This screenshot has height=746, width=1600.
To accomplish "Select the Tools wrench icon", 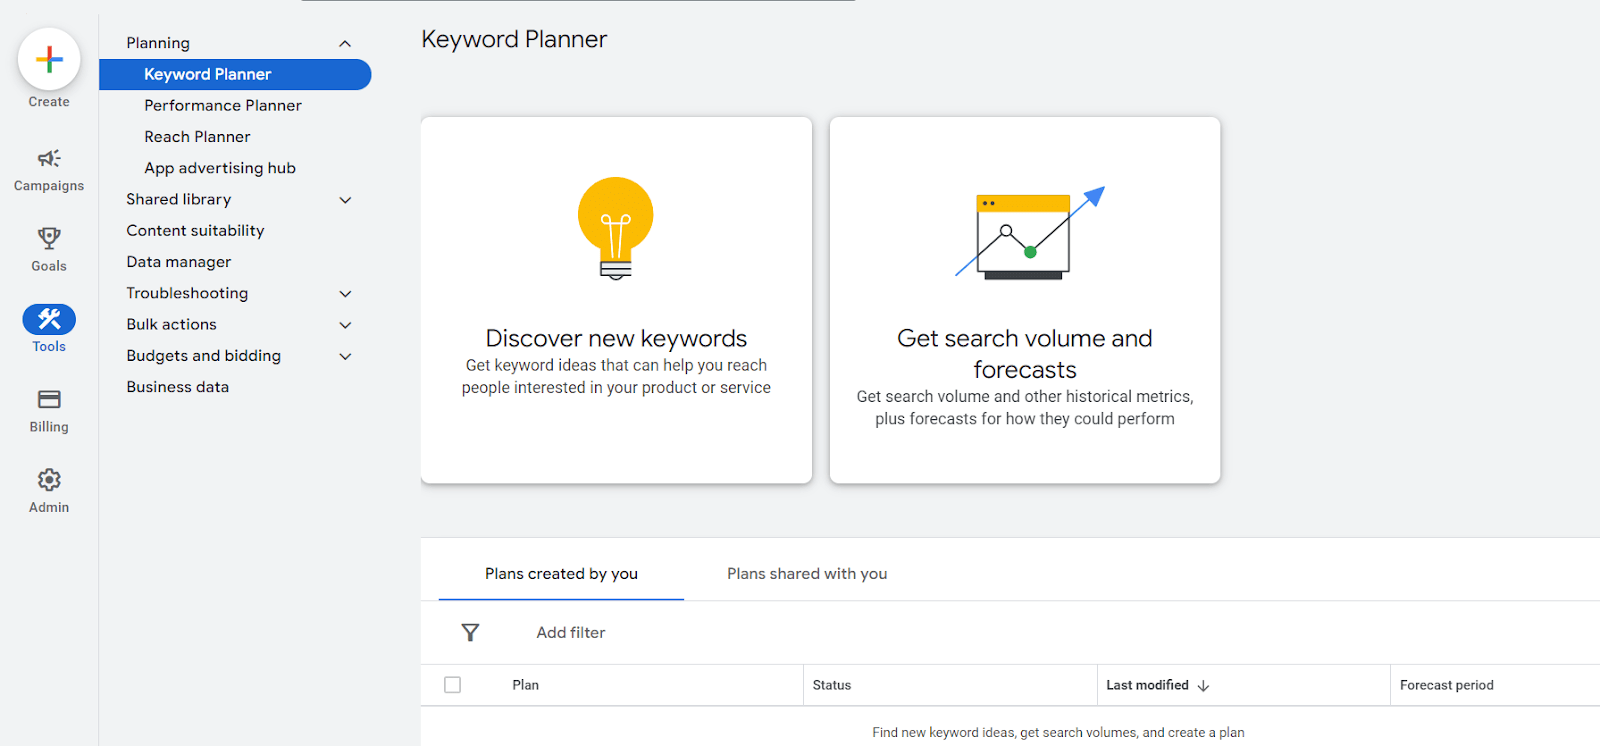I will pos(49,319).
